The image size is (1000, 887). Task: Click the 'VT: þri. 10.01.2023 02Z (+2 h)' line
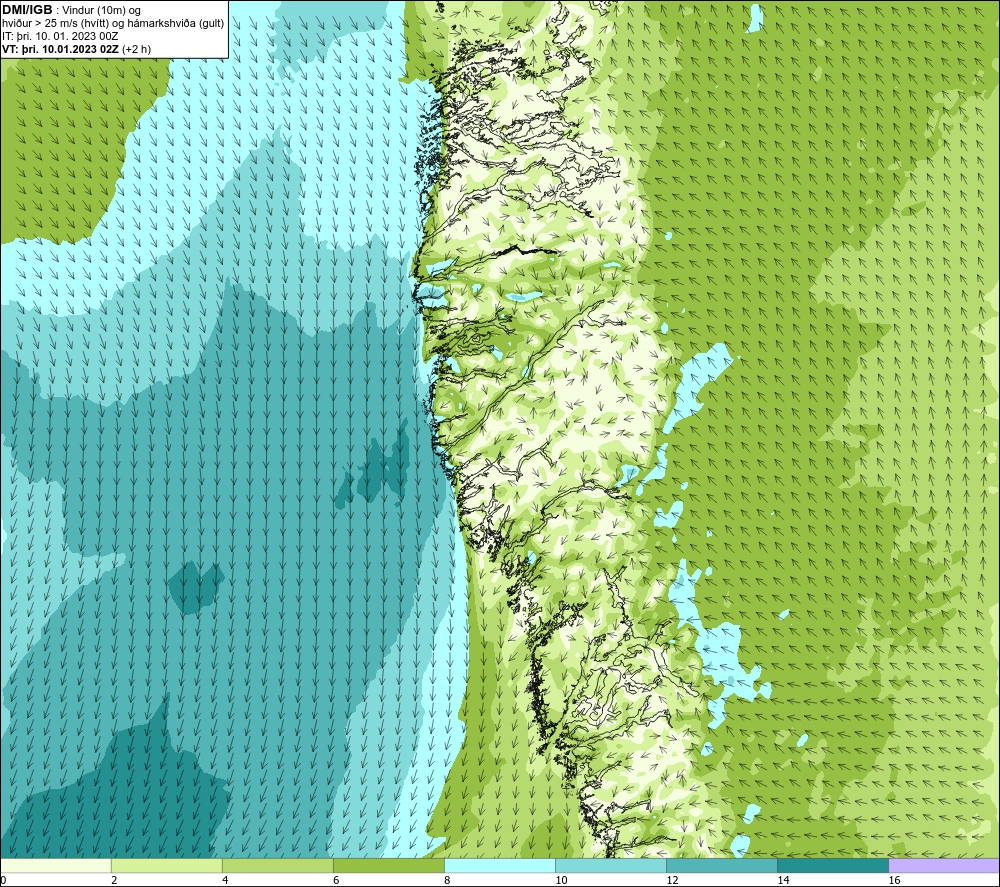(x=77, y=49)
